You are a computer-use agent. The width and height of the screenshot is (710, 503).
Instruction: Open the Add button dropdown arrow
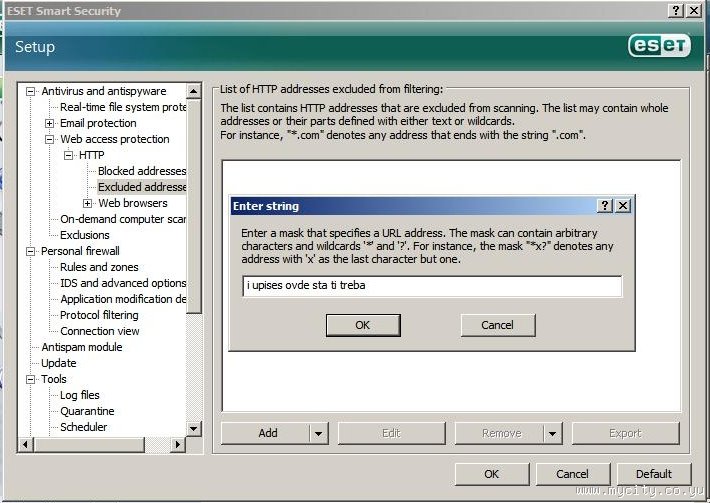(319, 433)
